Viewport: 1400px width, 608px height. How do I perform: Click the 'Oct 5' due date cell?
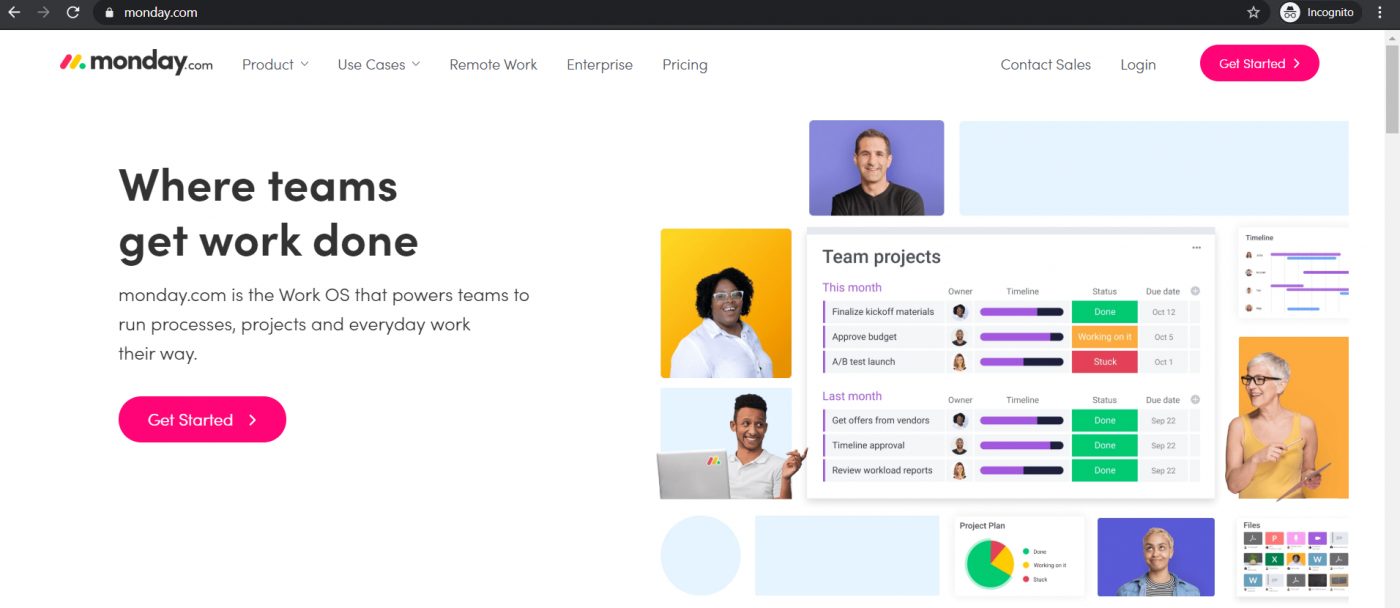[1164, 337]
